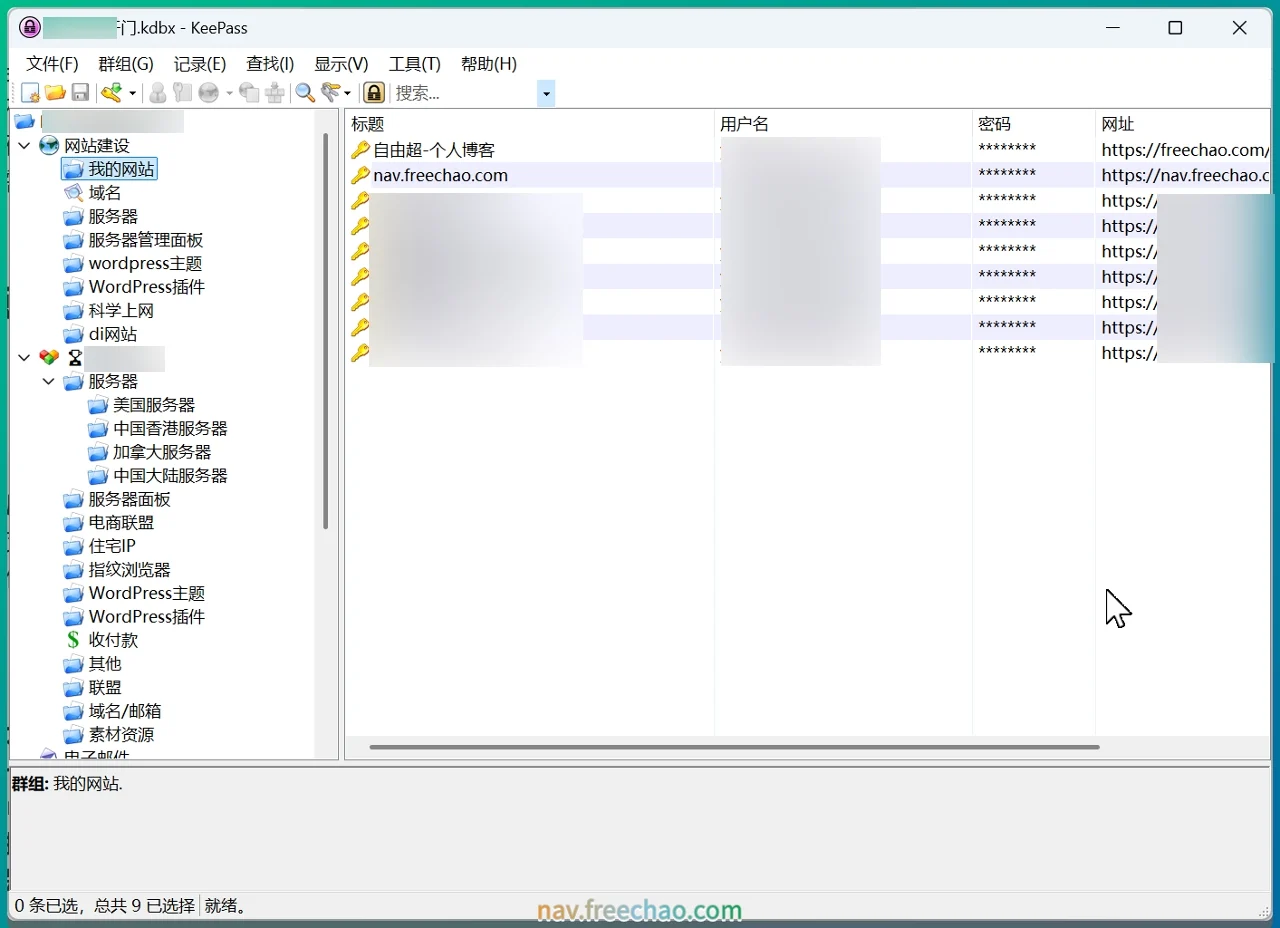
Task: Open the 记录(E) menu
Action: click(200, 64)
